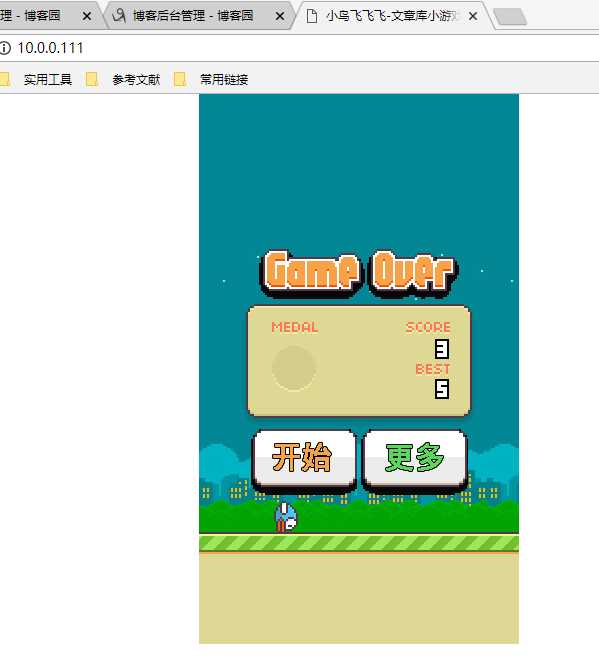The height and width of the screenshot is (667, 599).
Task: Close the 小鸟飞飞飞 tab
Action: click(x=473, y=17)
